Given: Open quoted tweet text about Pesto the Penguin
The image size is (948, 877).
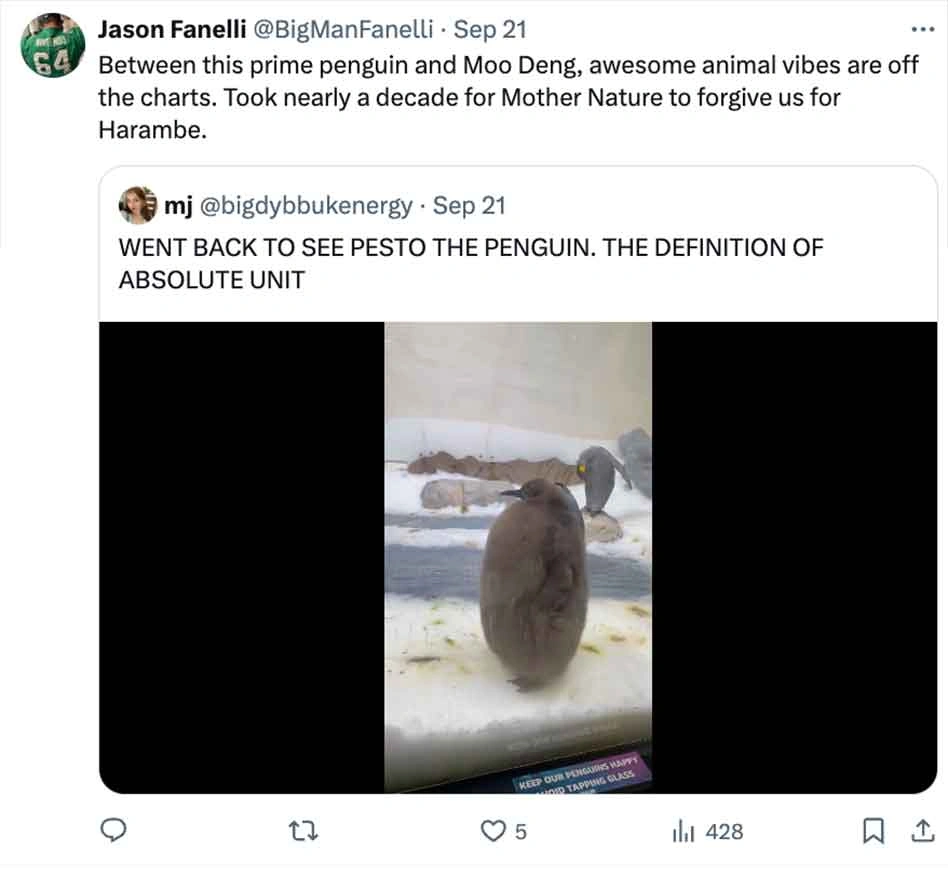Looking at the screenshot, I should 470,262.
